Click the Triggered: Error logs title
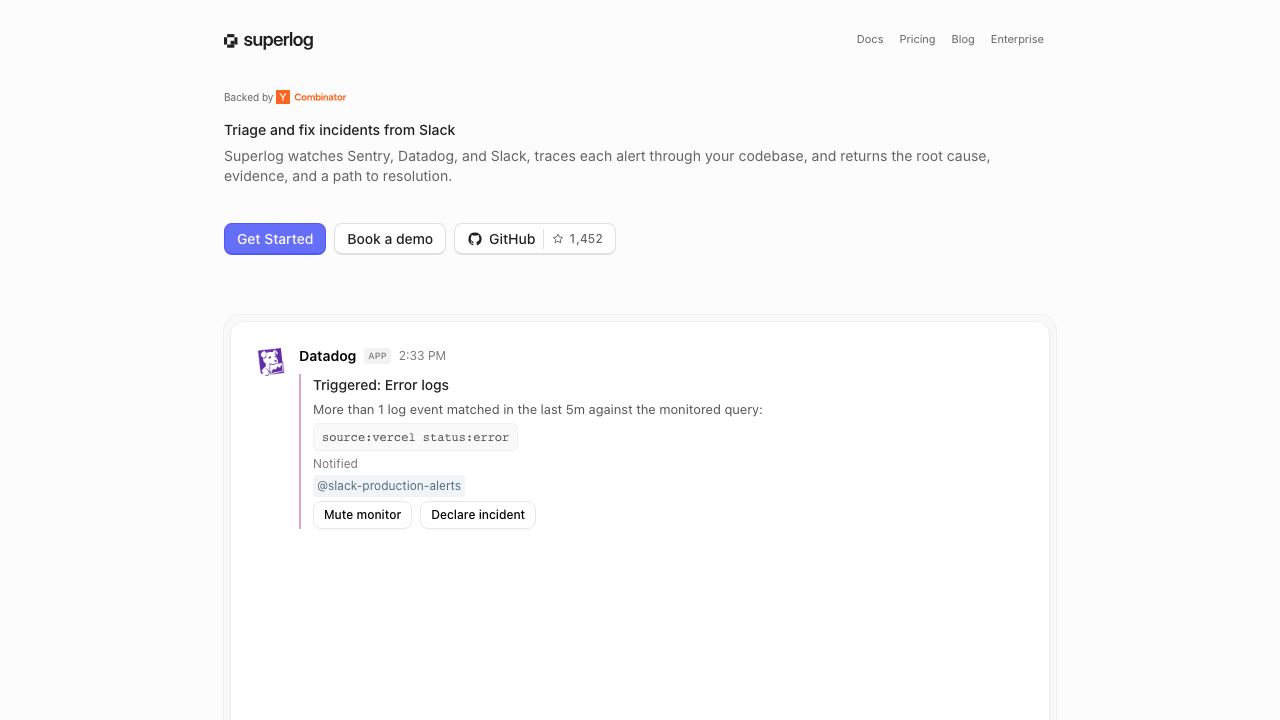This screenshot has height=720, width=1280. tap(381, 385)
